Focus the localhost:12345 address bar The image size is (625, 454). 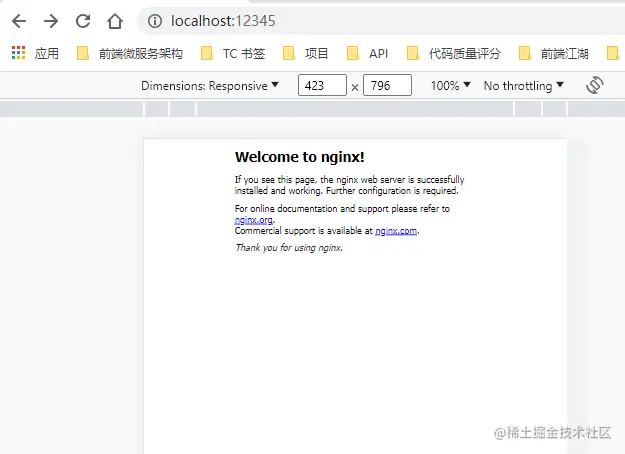tap(383, 21)
